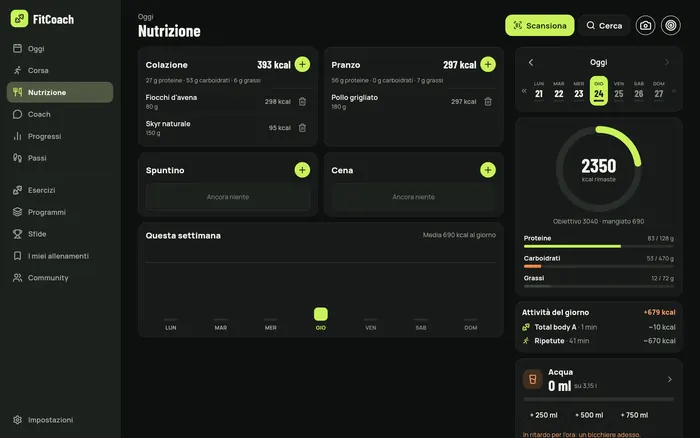The height and width of the screenshot is (438, 700).
Task: Go to previous week with left chevron
Action: click(x=531, y=63)
